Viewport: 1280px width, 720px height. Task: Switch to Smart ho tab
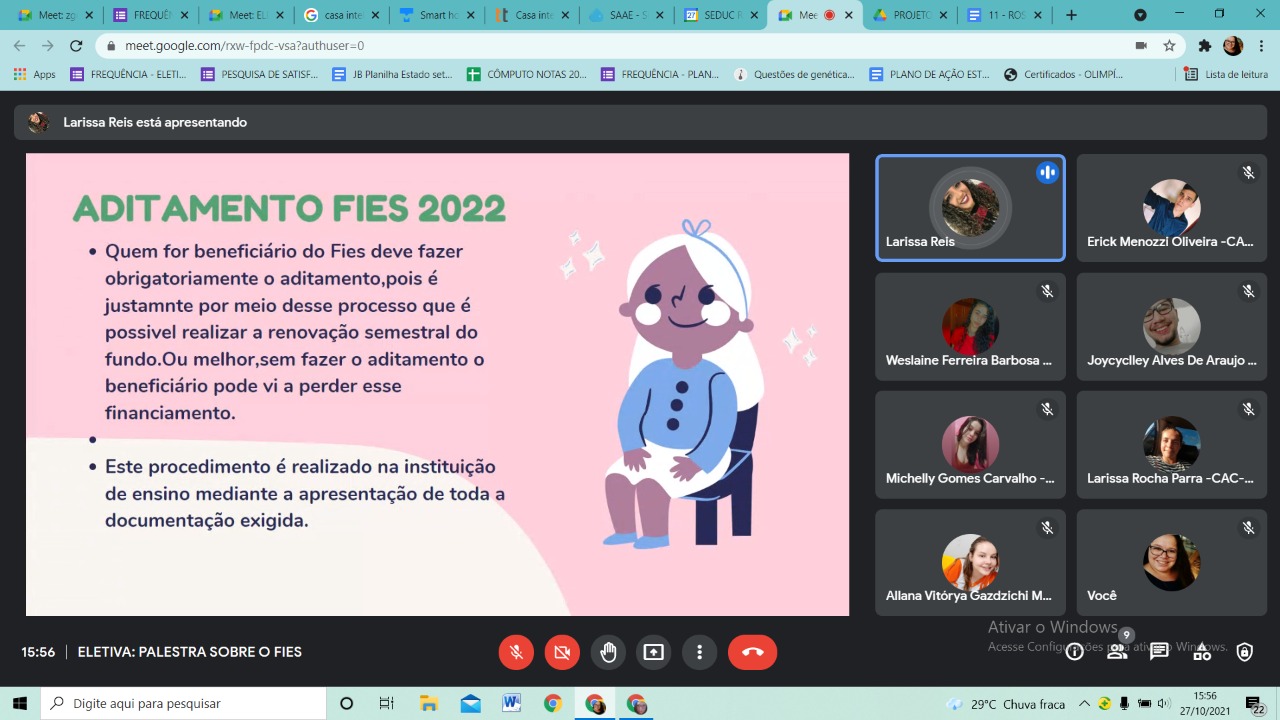click(x=434, y=15)
